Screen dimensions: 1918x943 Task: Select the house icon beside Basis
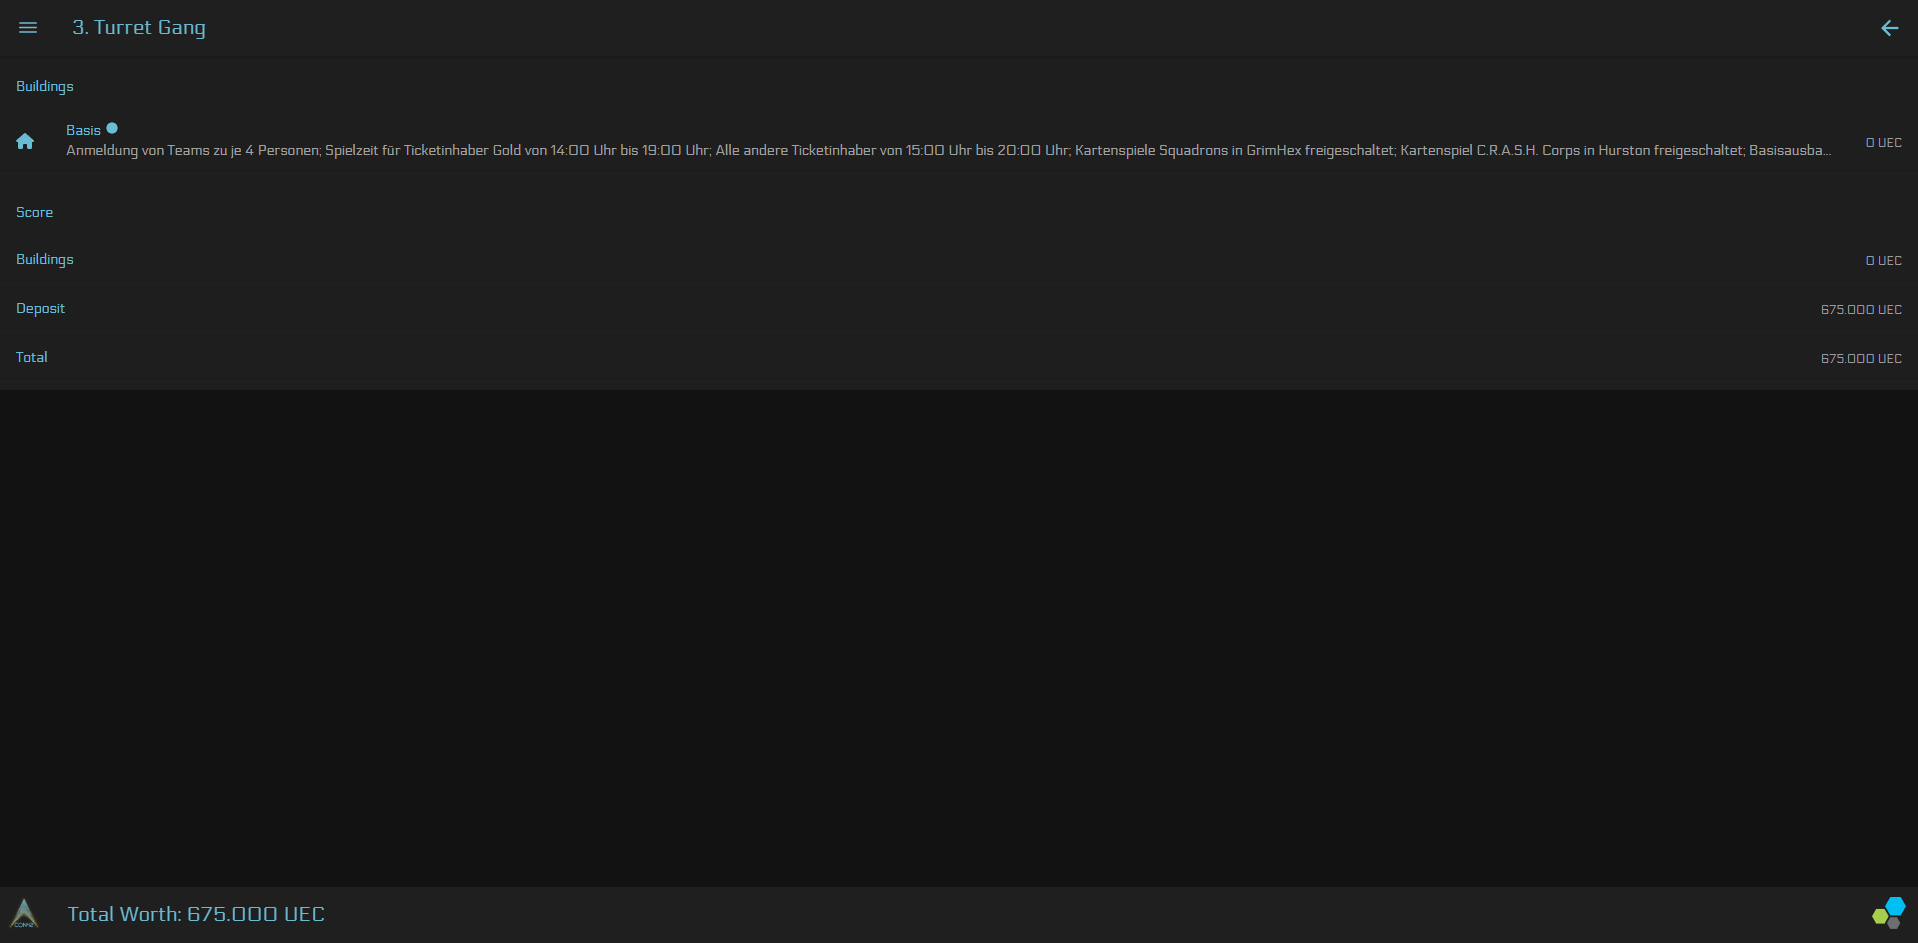coord(25,141)
